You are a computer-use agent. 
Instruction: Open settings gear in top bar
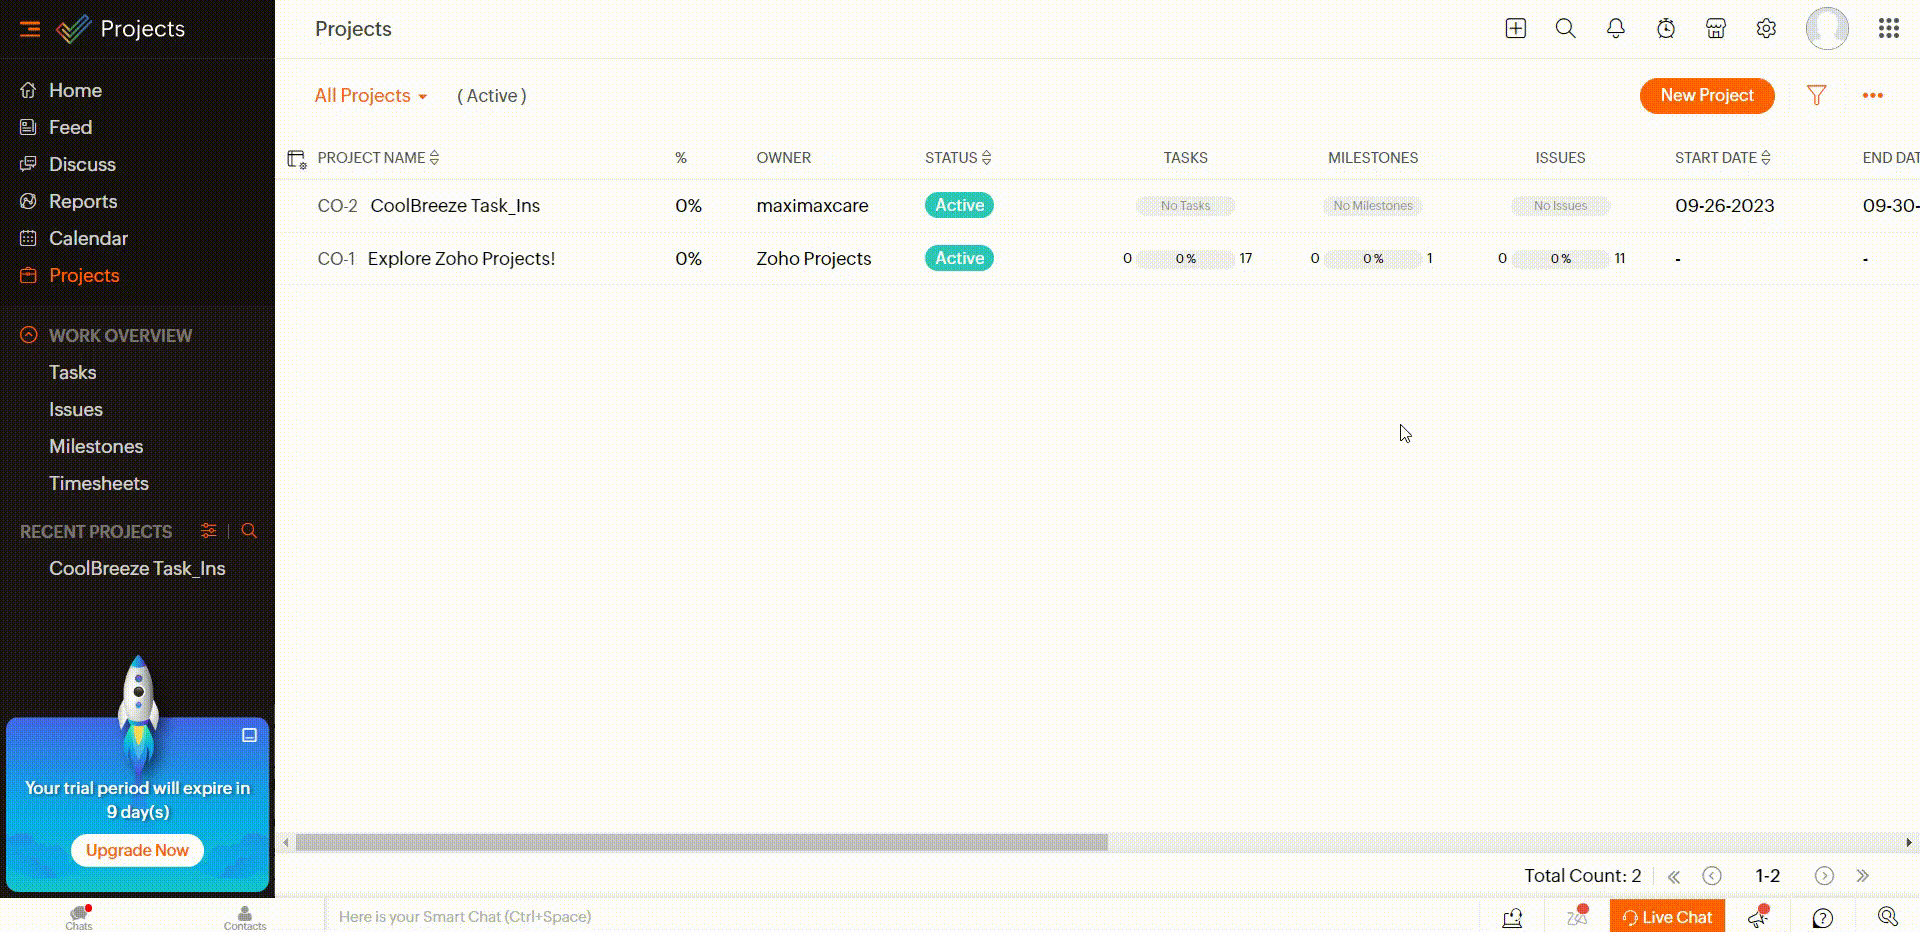coord(1766,29)
